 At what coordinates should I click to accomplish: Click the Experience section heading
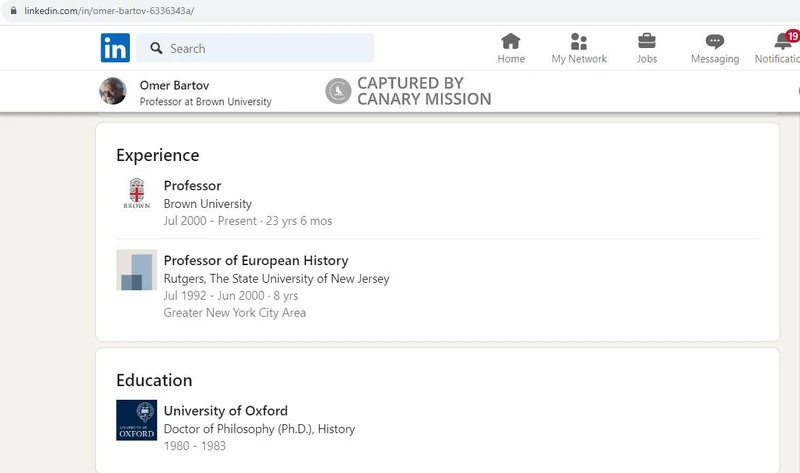pyautogui.click(x=158, y=155)
